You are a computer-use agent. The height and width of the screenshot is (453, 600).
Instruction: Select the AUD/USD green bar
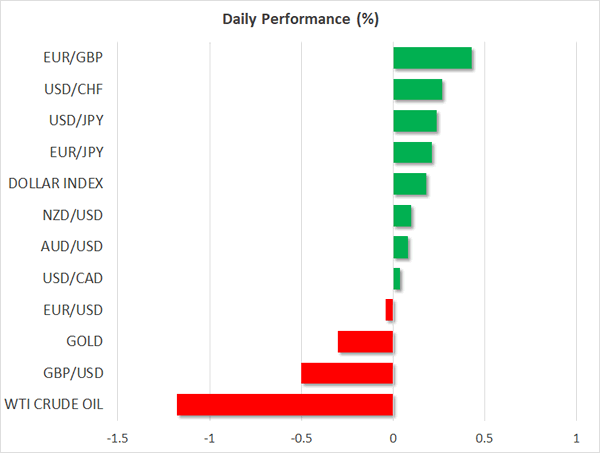400,247
